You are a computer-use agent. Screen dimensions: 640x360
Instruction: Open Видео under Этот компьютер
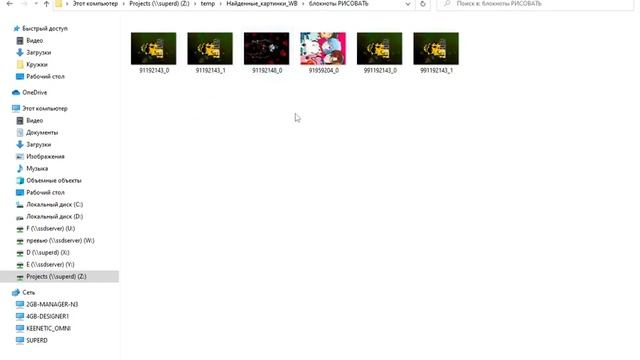pyautogui.click(x=34, y=120)
